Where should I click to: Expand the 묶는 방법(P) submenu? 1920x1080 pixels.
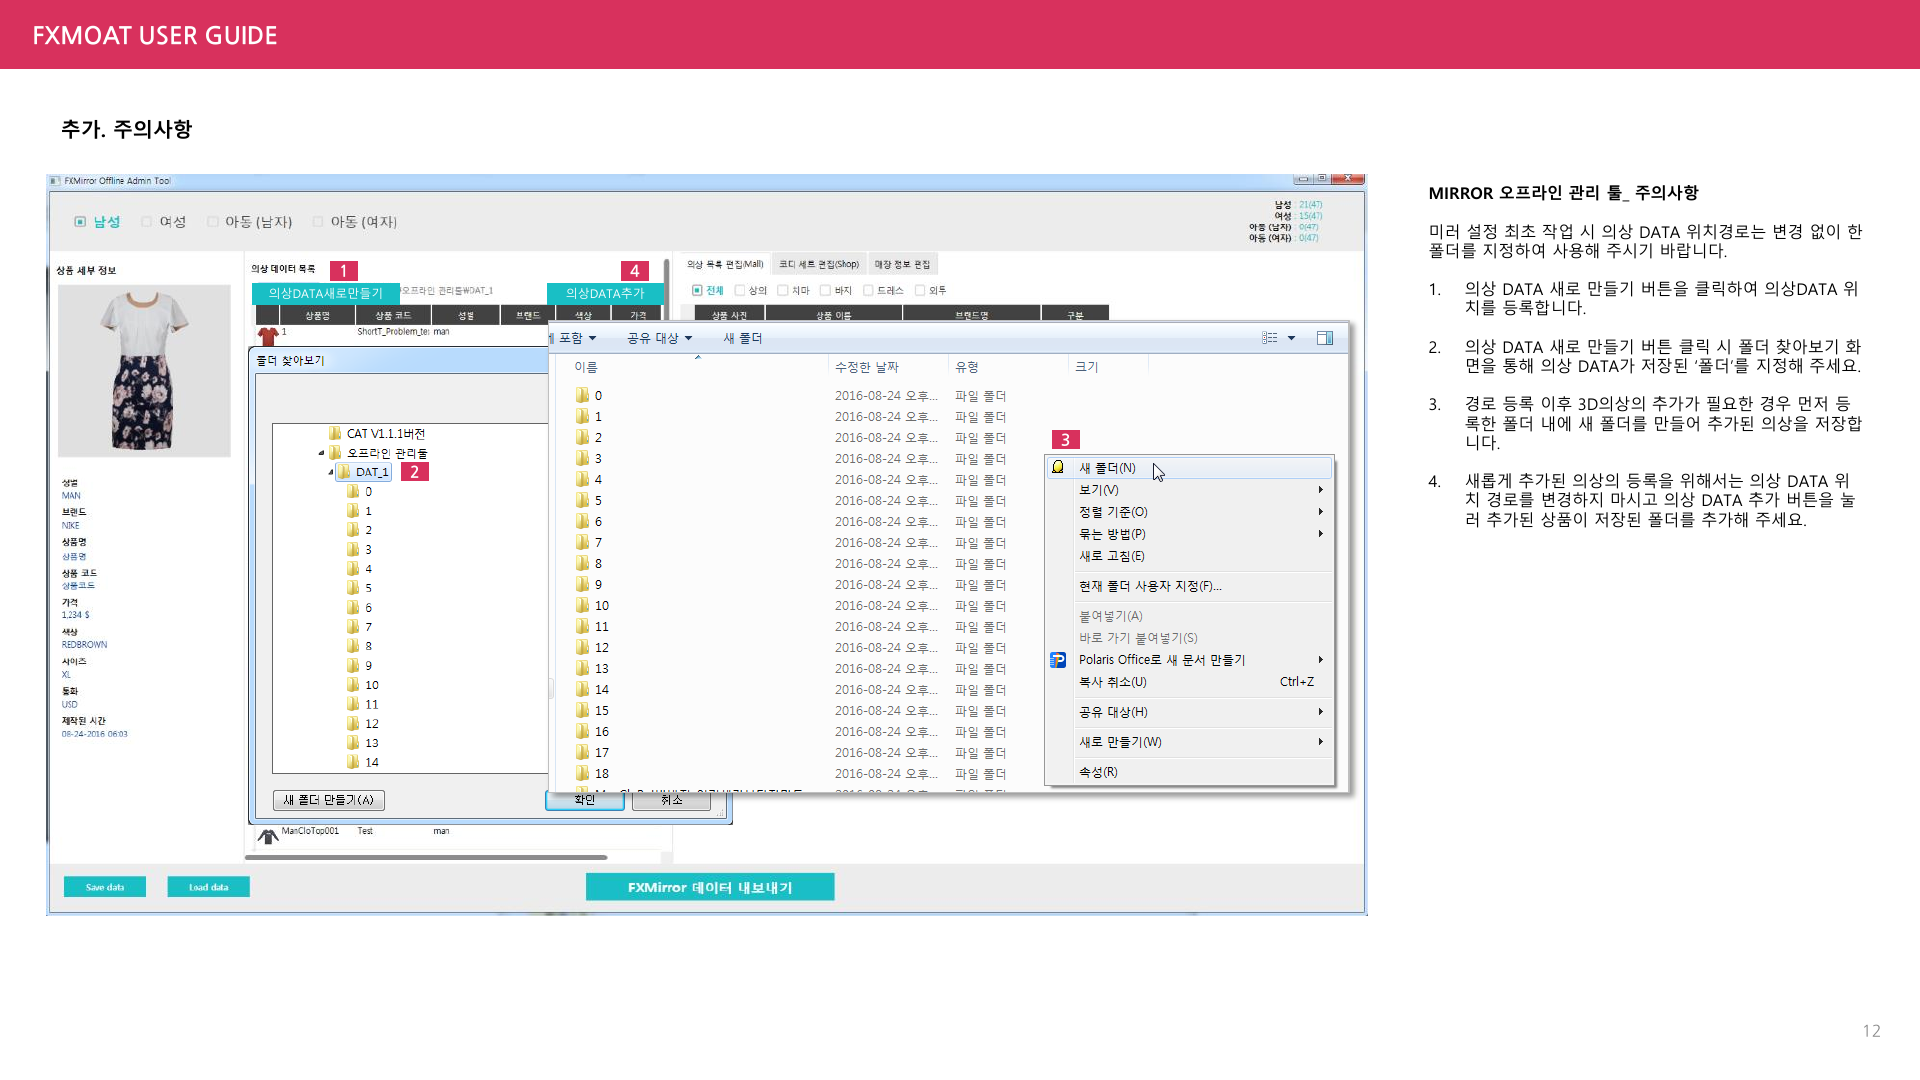point(1190,534)
